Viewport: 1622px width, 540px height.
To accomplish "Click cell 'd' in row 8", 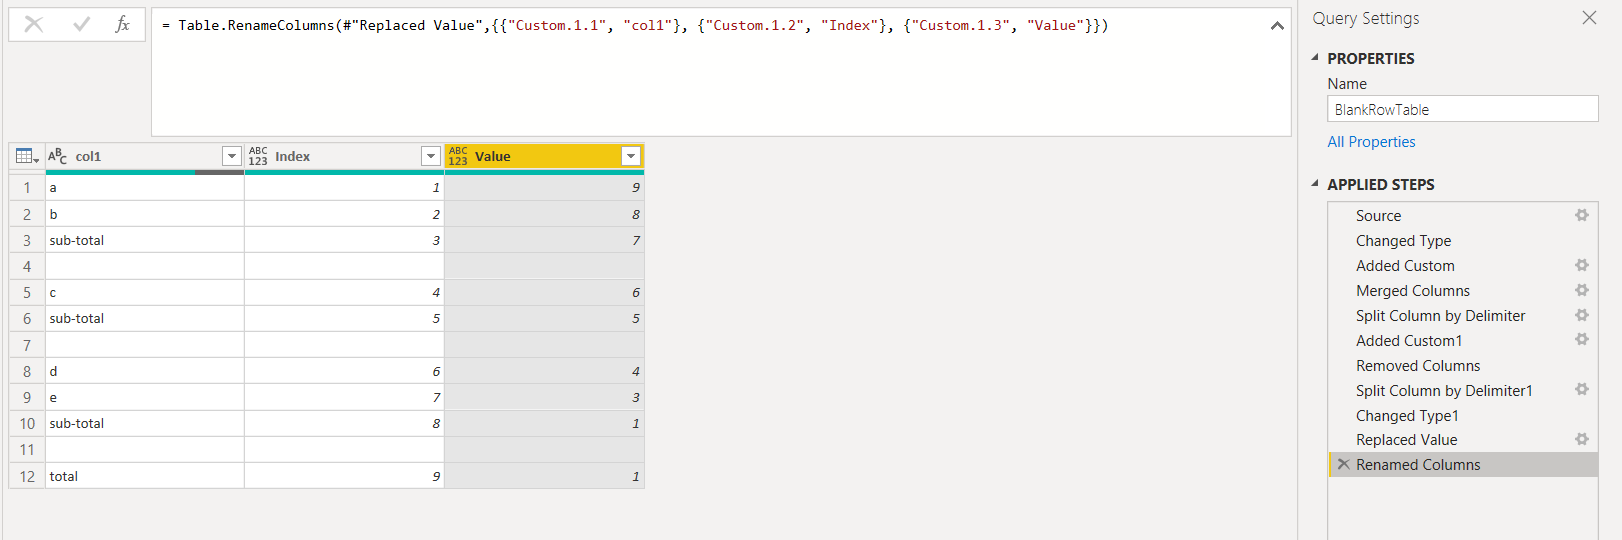I will pyautogui.click(x=145, y=371).
